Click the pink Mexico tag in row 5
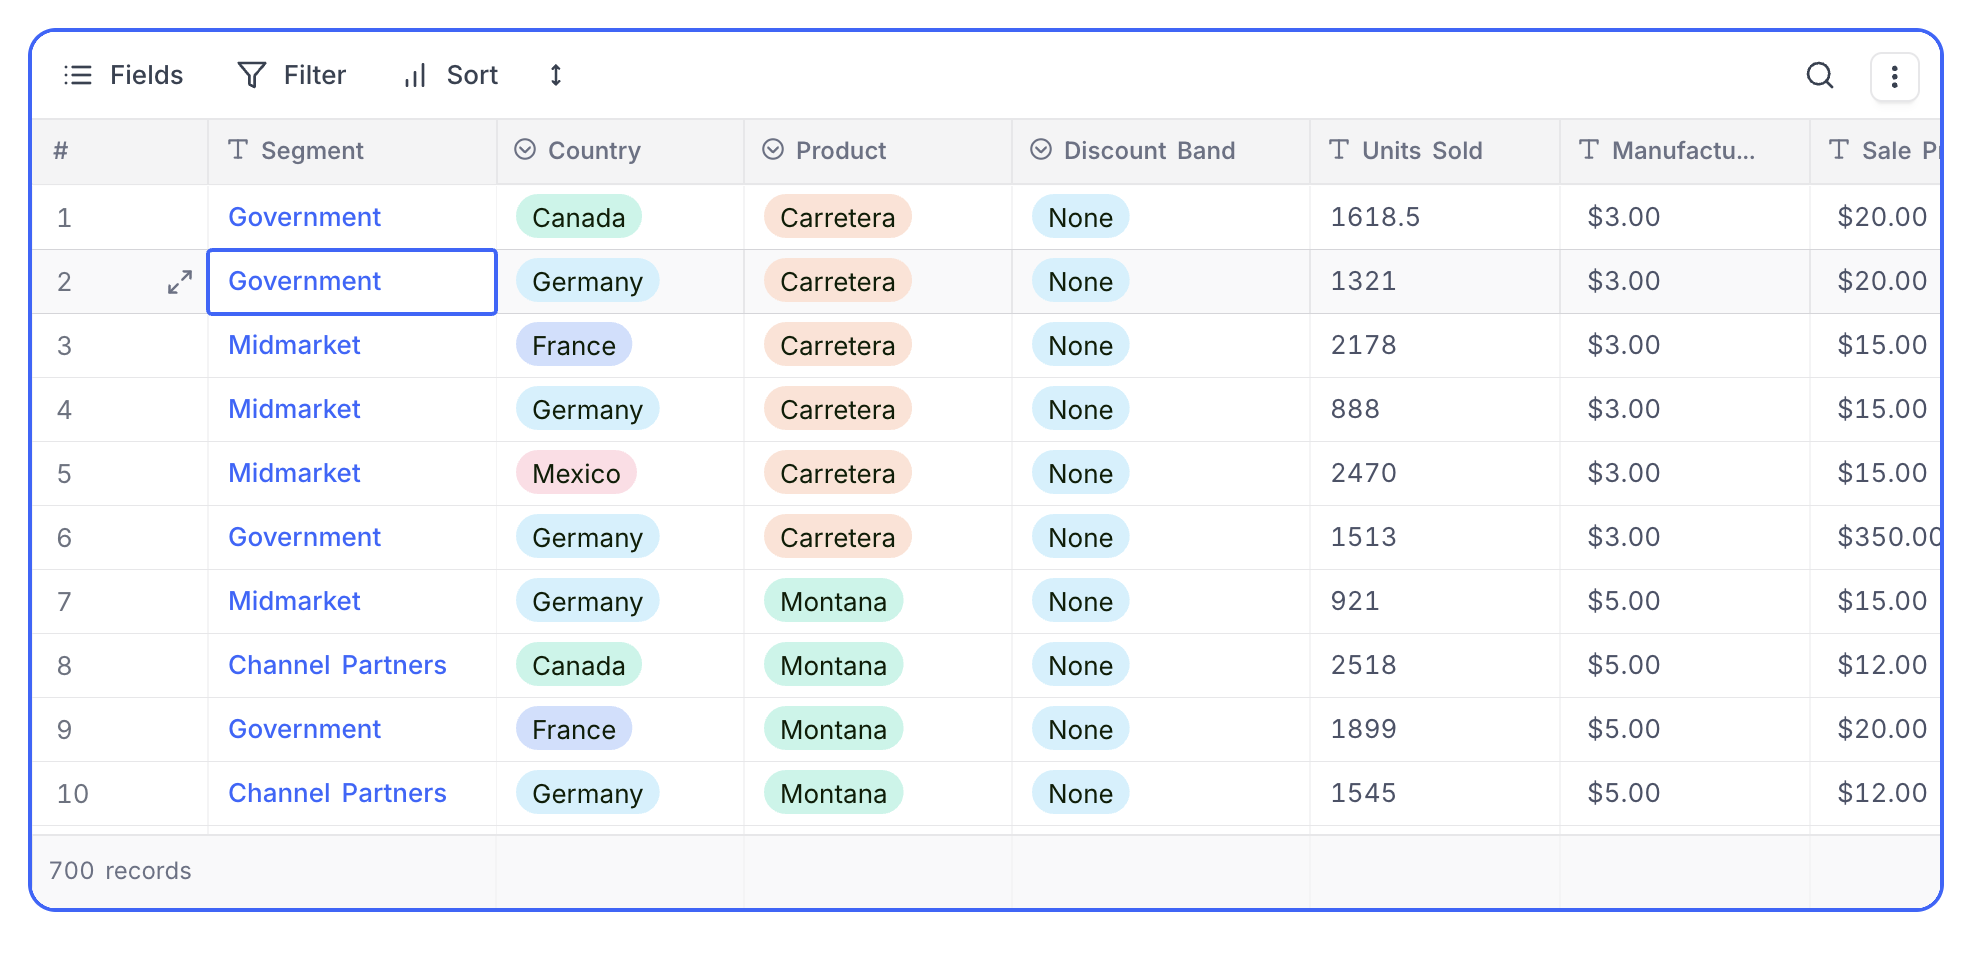 point(576,473)
